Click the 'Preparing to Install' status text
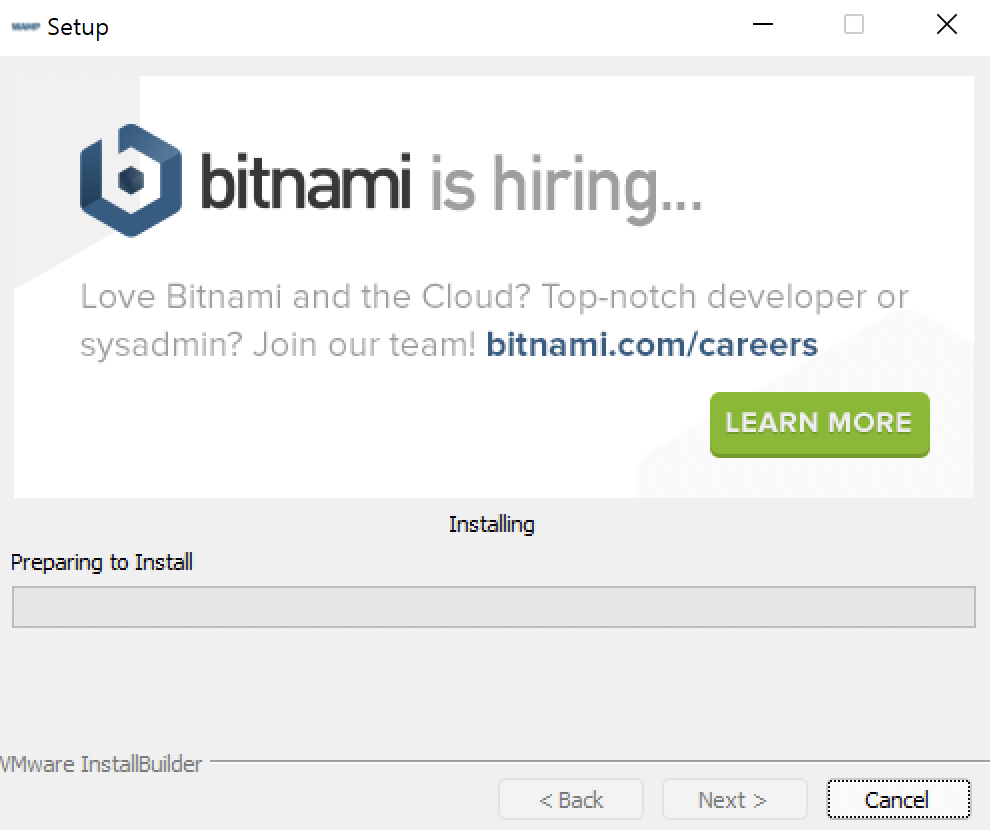 (x=102, y=562)
